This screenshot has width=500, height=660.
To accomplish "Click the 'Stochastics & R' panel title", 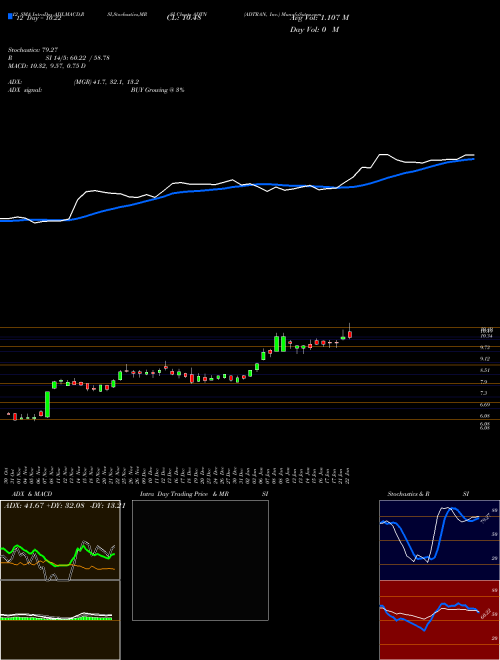I will click(409, 494).
